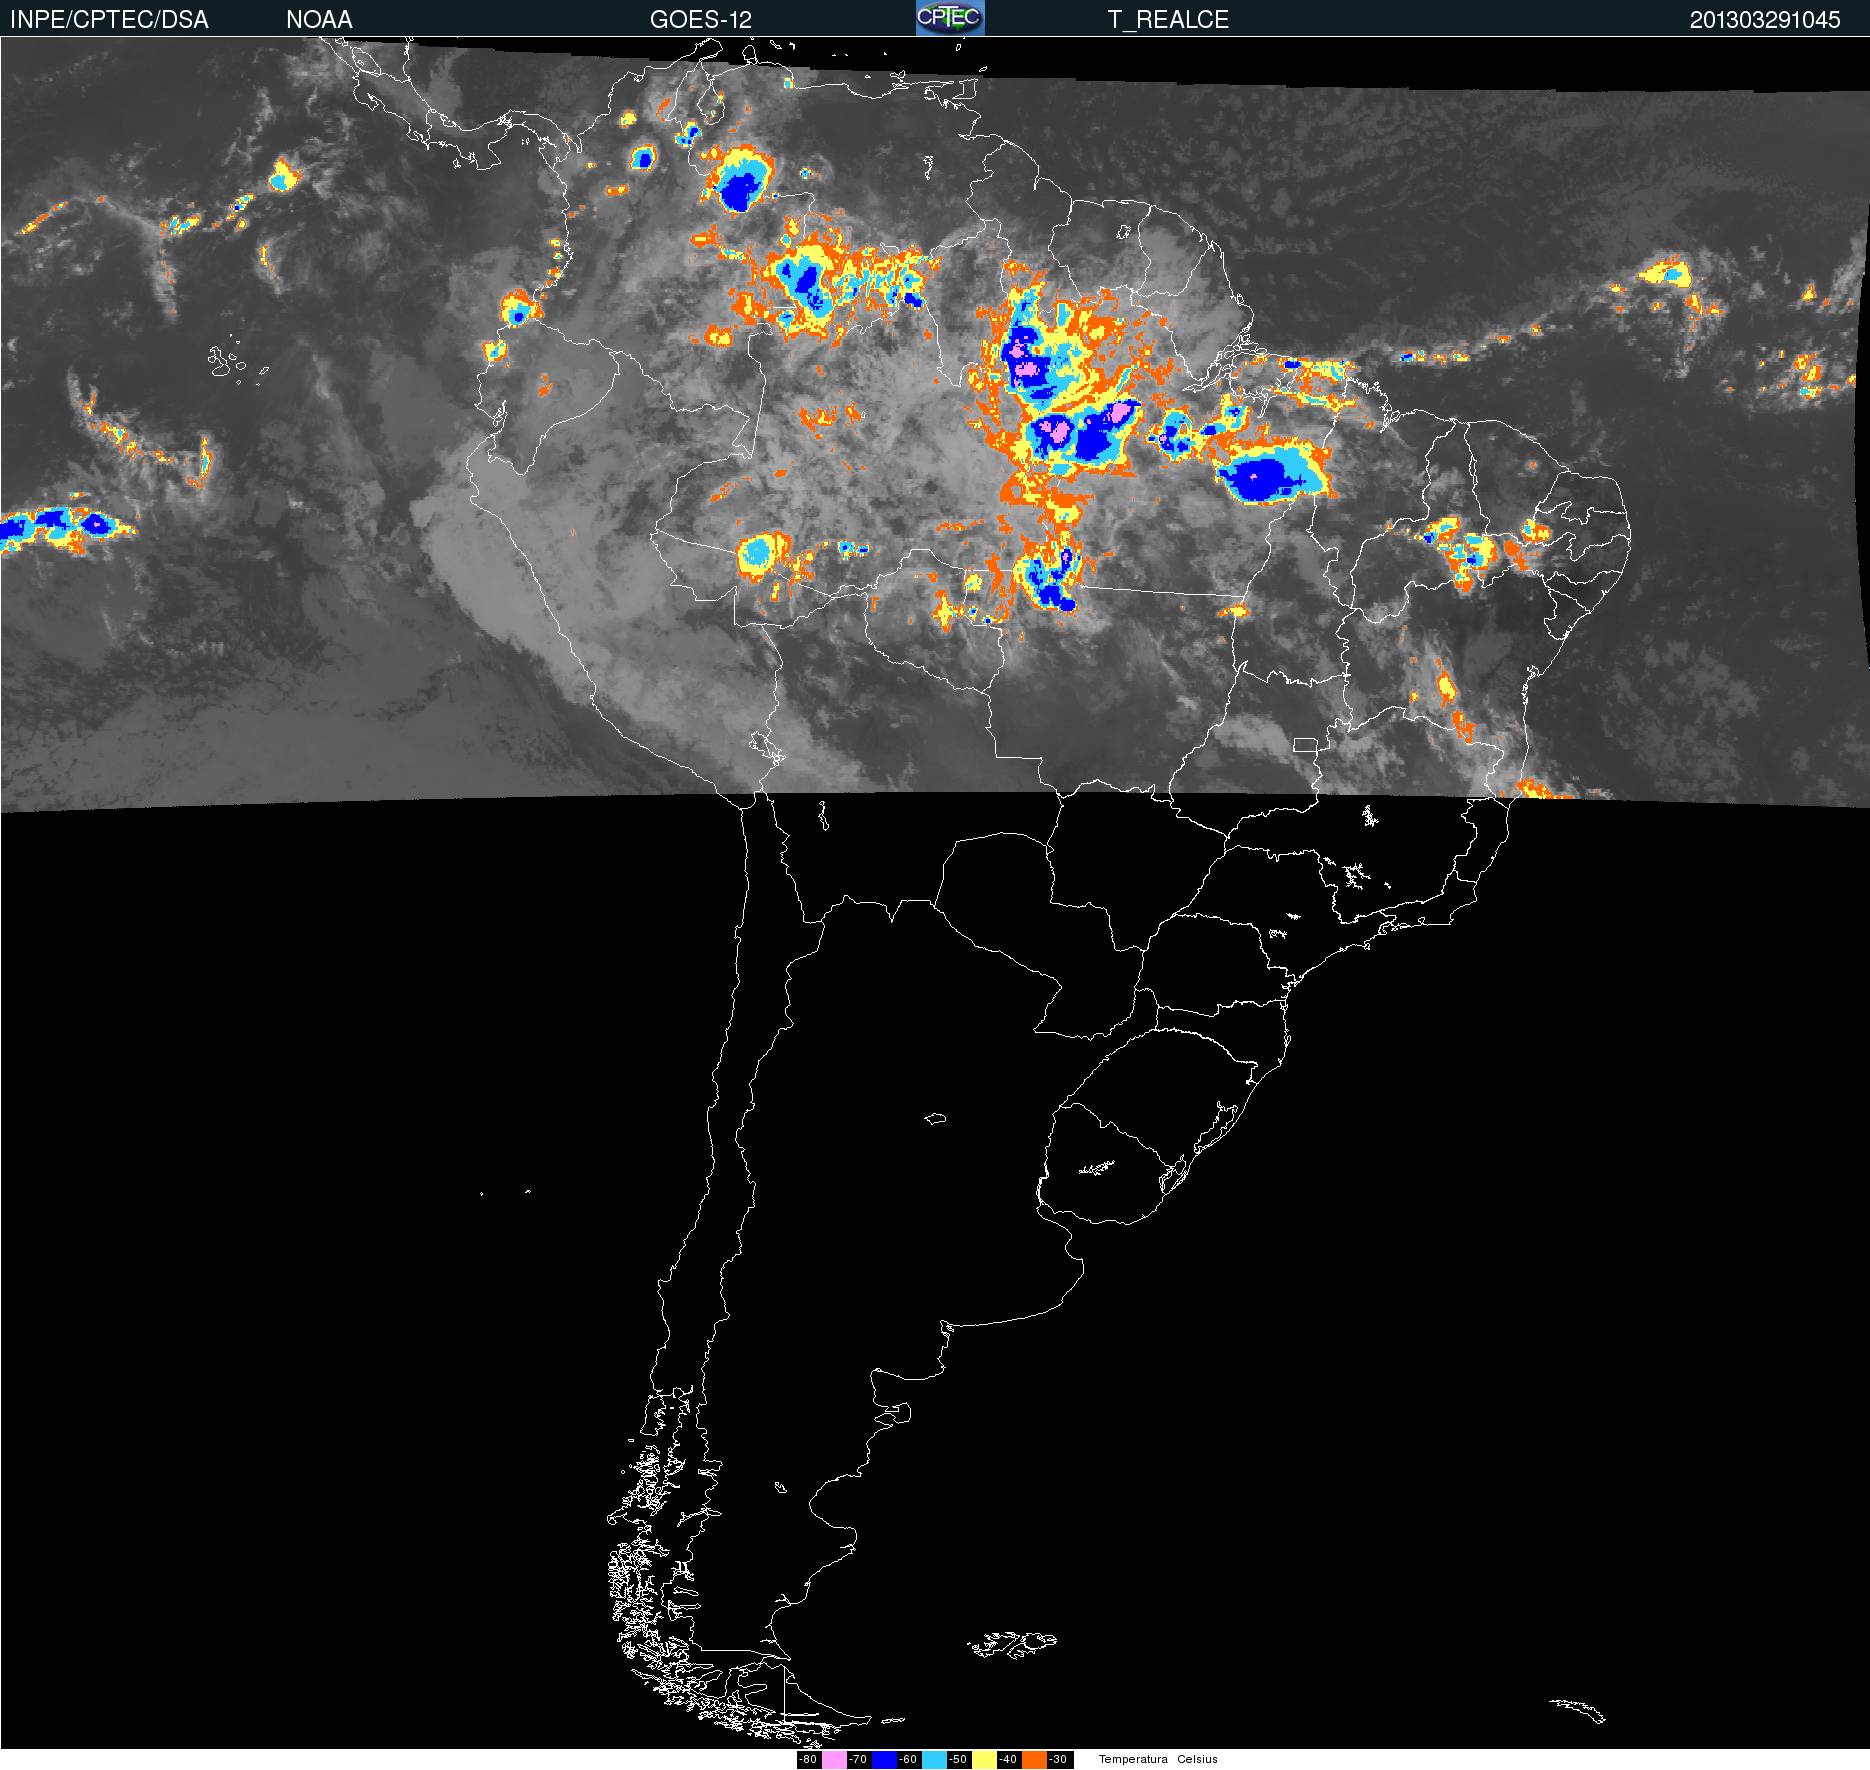Click the -80 legend value
The height and width of the screenshot is (1770, 1870).
tap(808, 1760)
